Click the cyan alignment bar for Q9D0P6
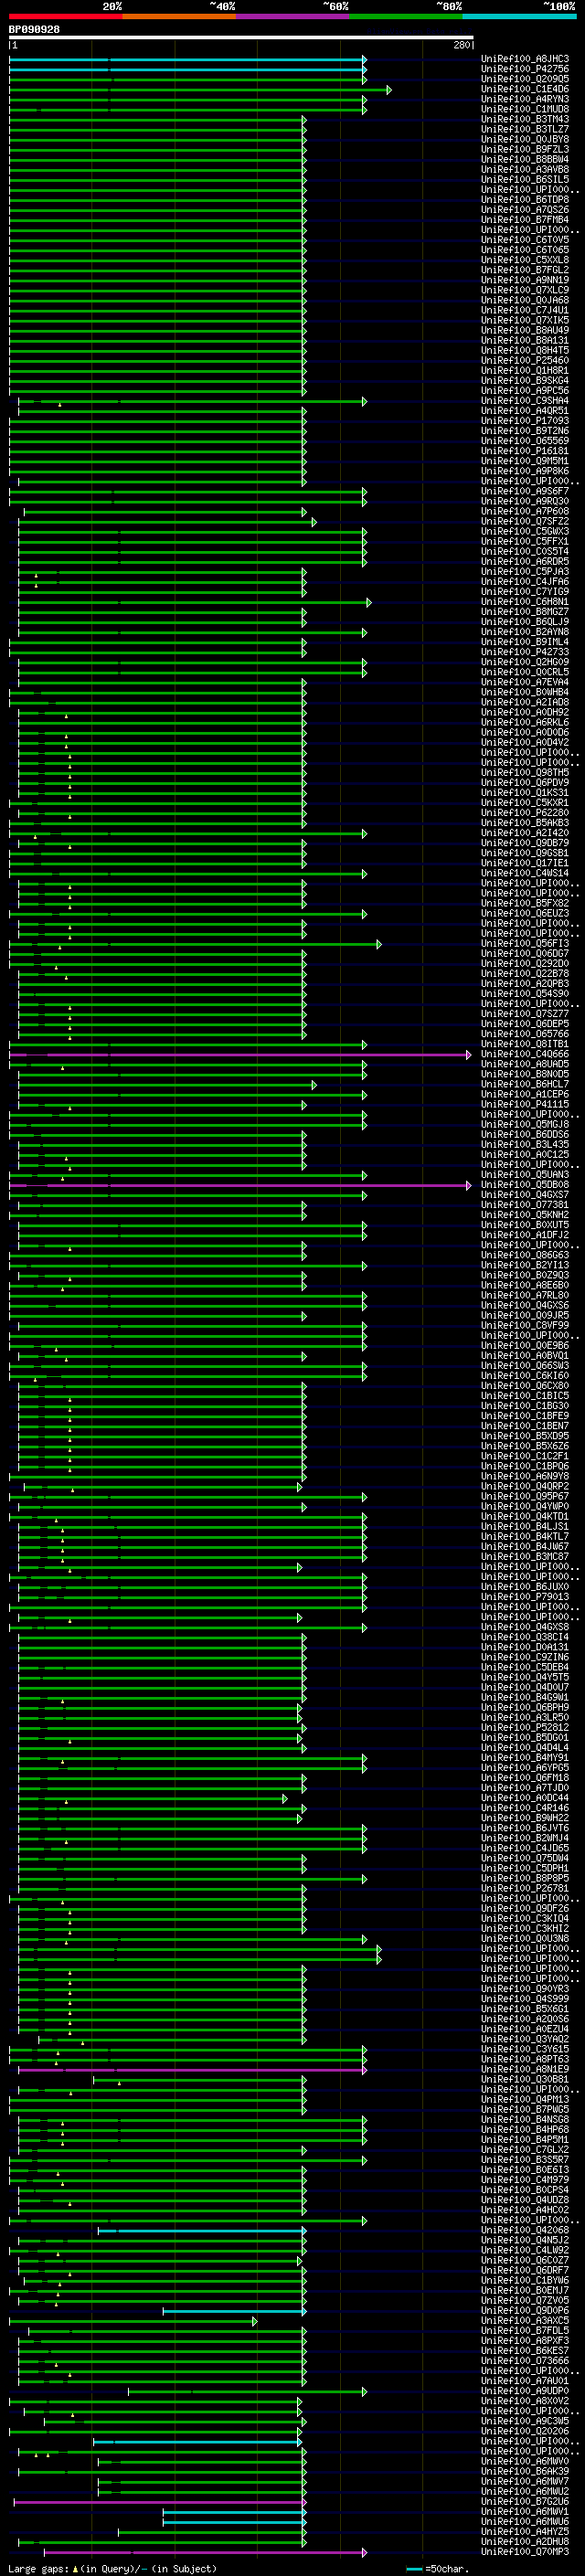 point(234,2311)
